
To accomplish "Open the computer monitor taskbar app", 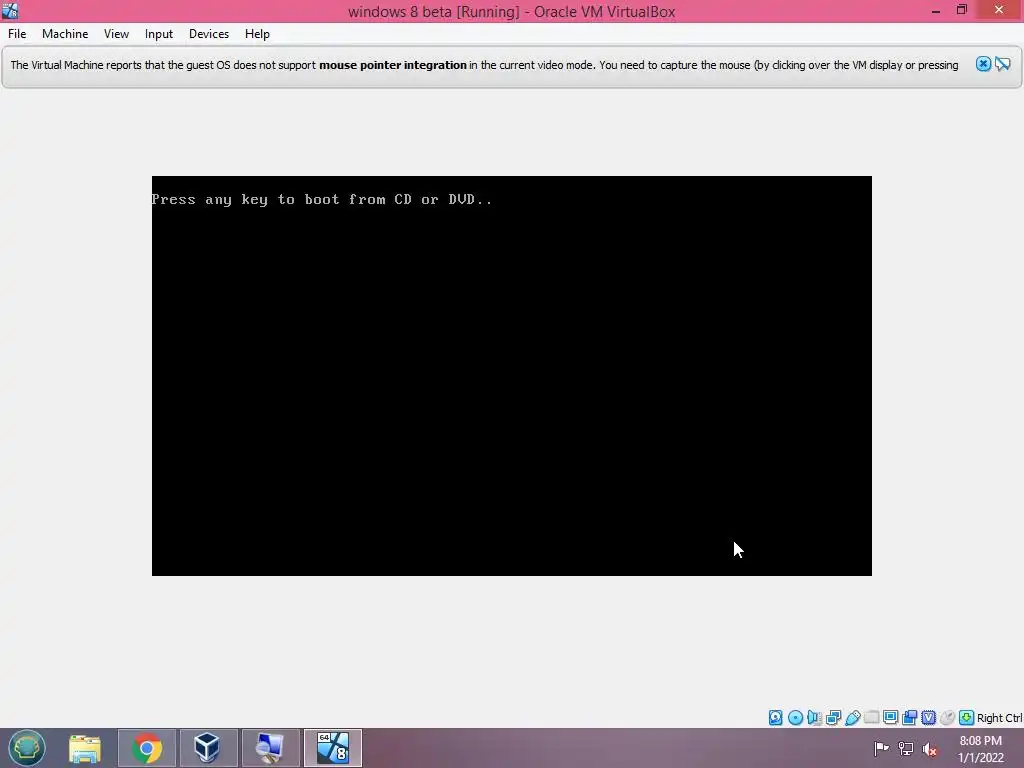I will [x=270, y=748].
